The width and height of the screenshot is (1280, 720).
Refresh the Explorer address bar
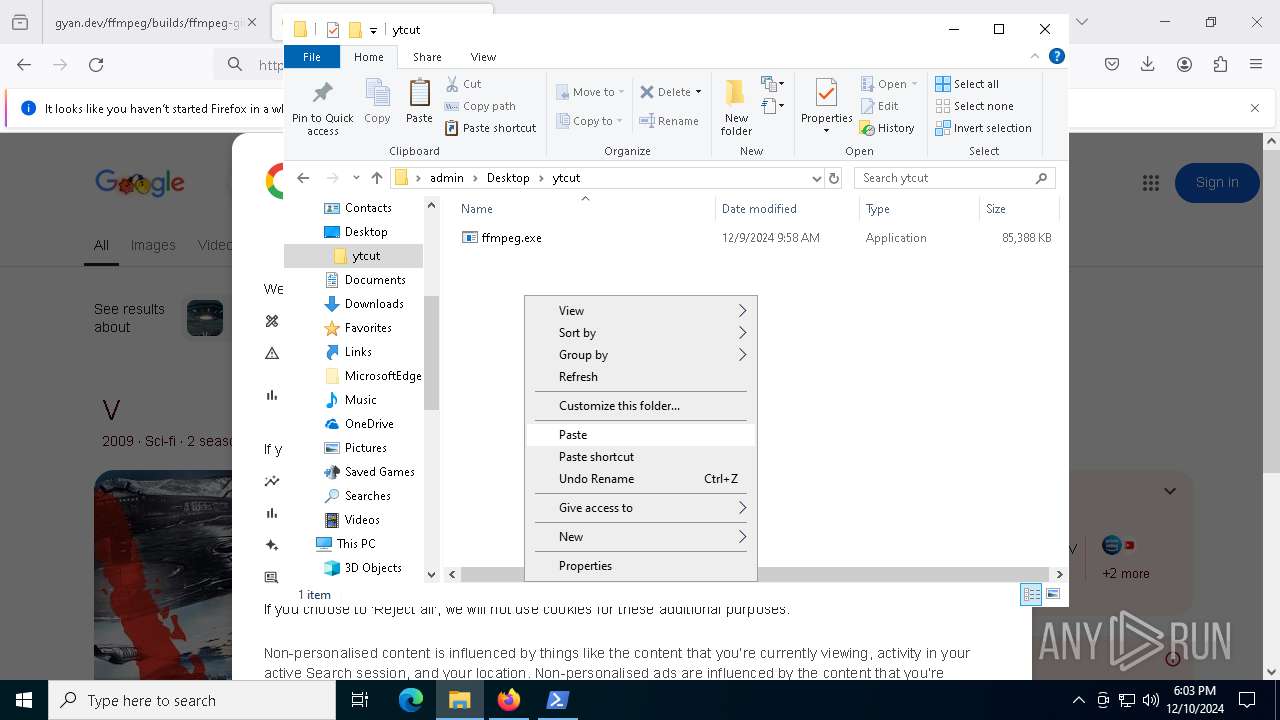(834, 178)
